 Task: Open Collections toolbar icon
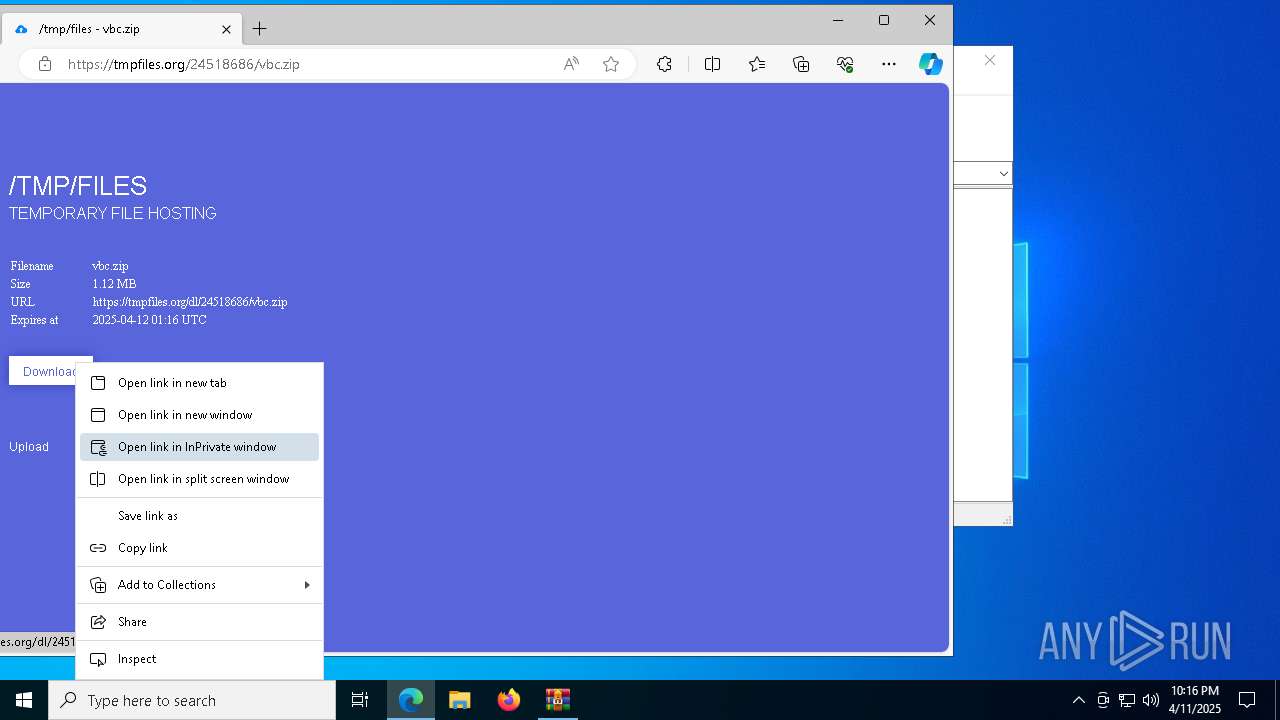801,64
